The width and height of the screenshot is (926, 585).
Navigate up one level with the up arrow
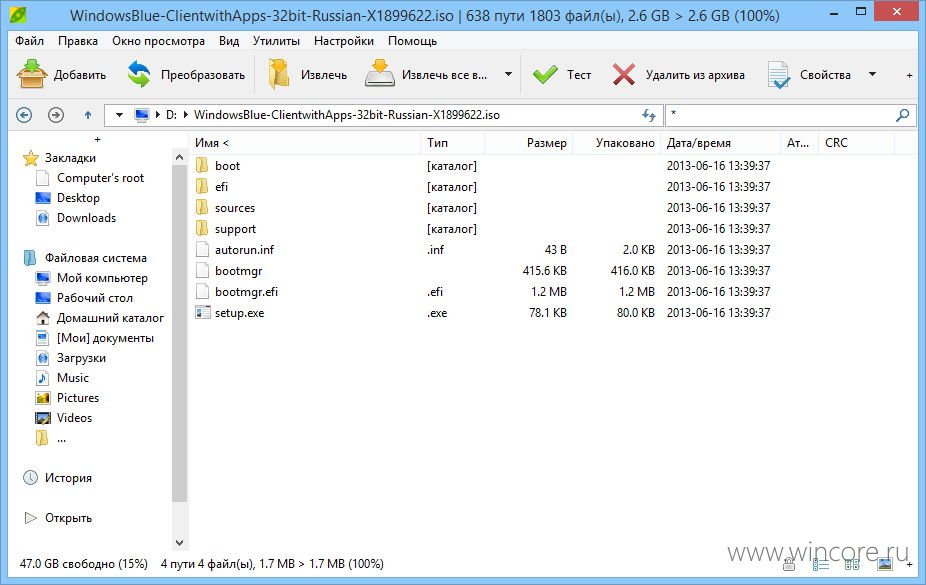click(x=88, y=115)
